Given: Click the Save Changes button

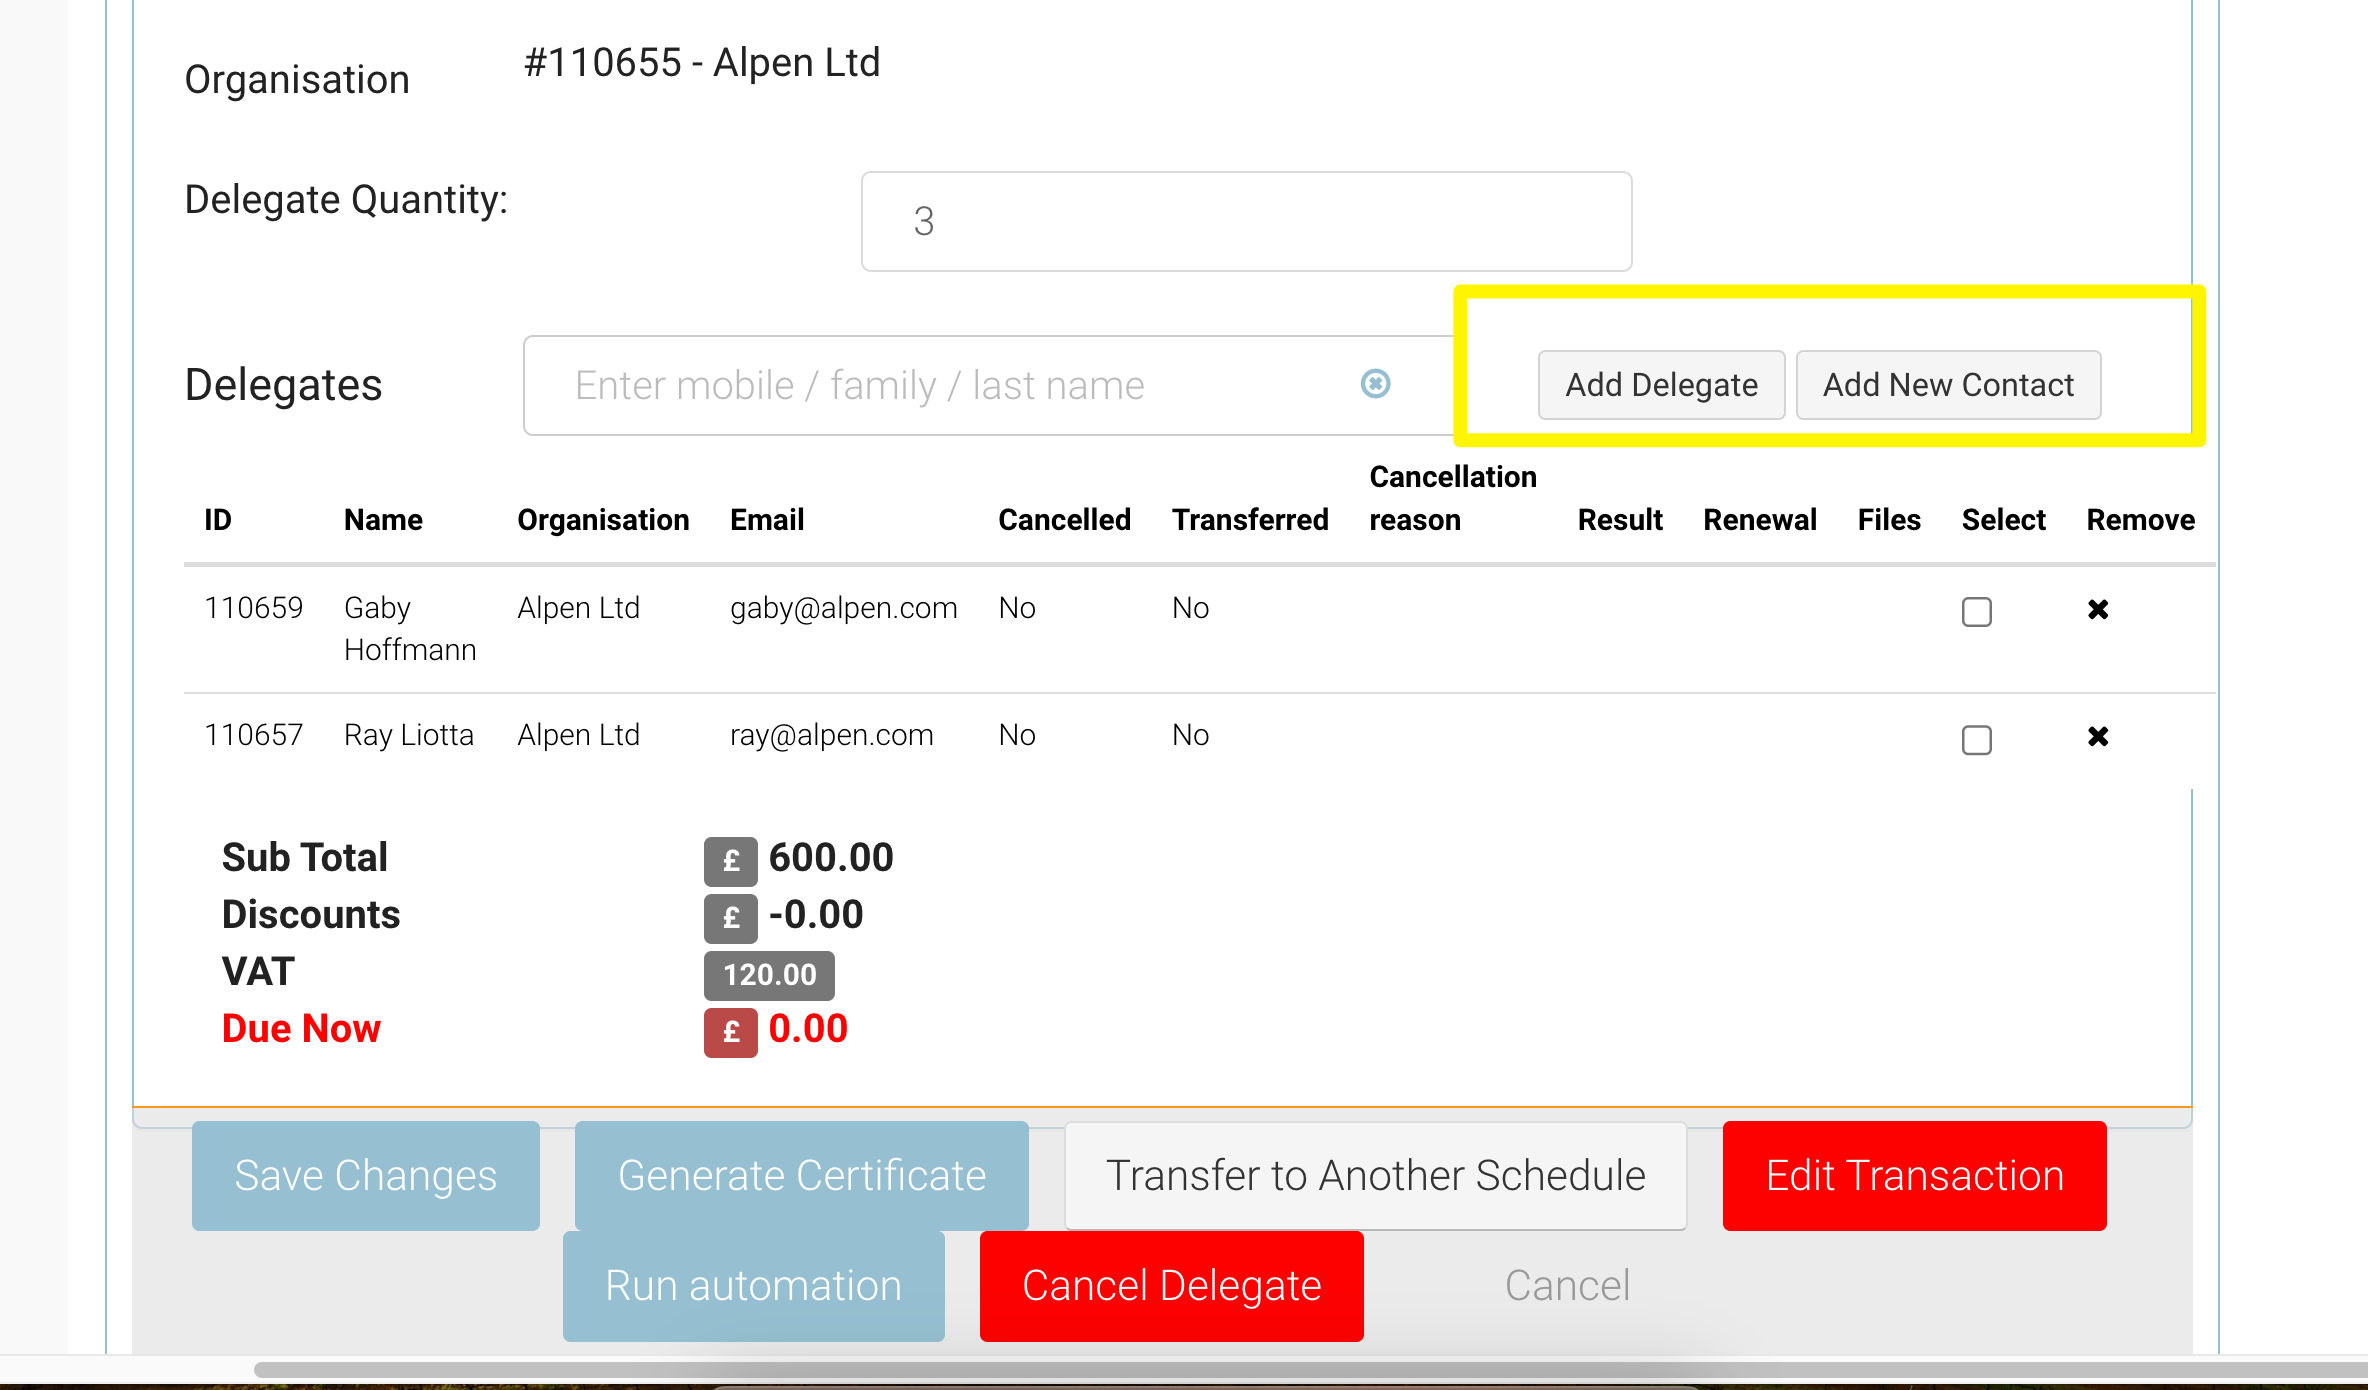Looking at the screenshot, I should 365,1176.
